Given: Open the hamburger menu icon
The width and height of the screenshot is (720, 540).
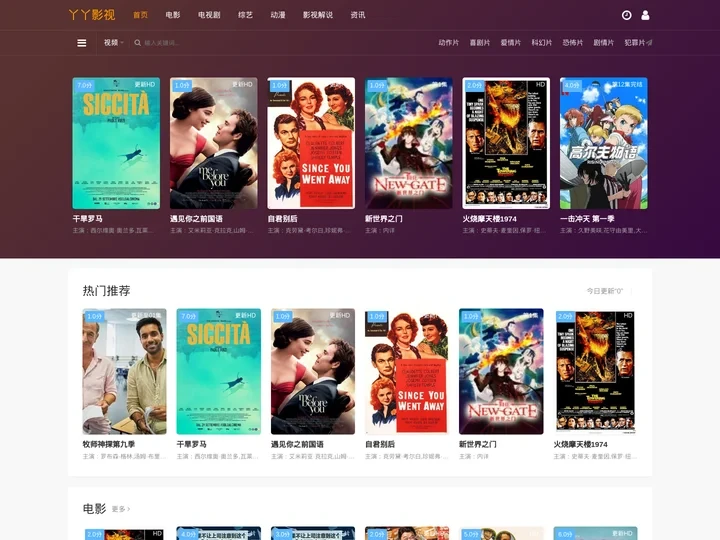Looking at the screenshot, I should pos(82,43).
